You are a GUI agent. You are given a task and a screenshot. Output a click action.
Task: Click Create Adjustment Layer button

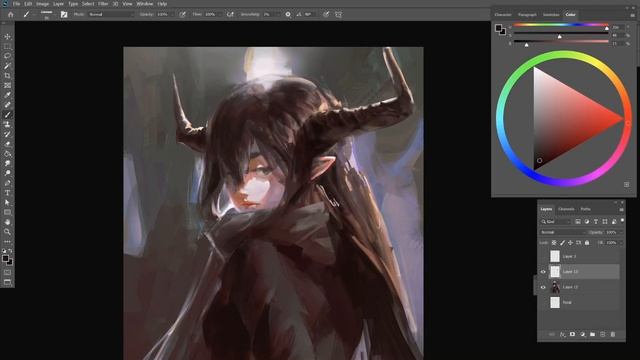click(582, 334)
